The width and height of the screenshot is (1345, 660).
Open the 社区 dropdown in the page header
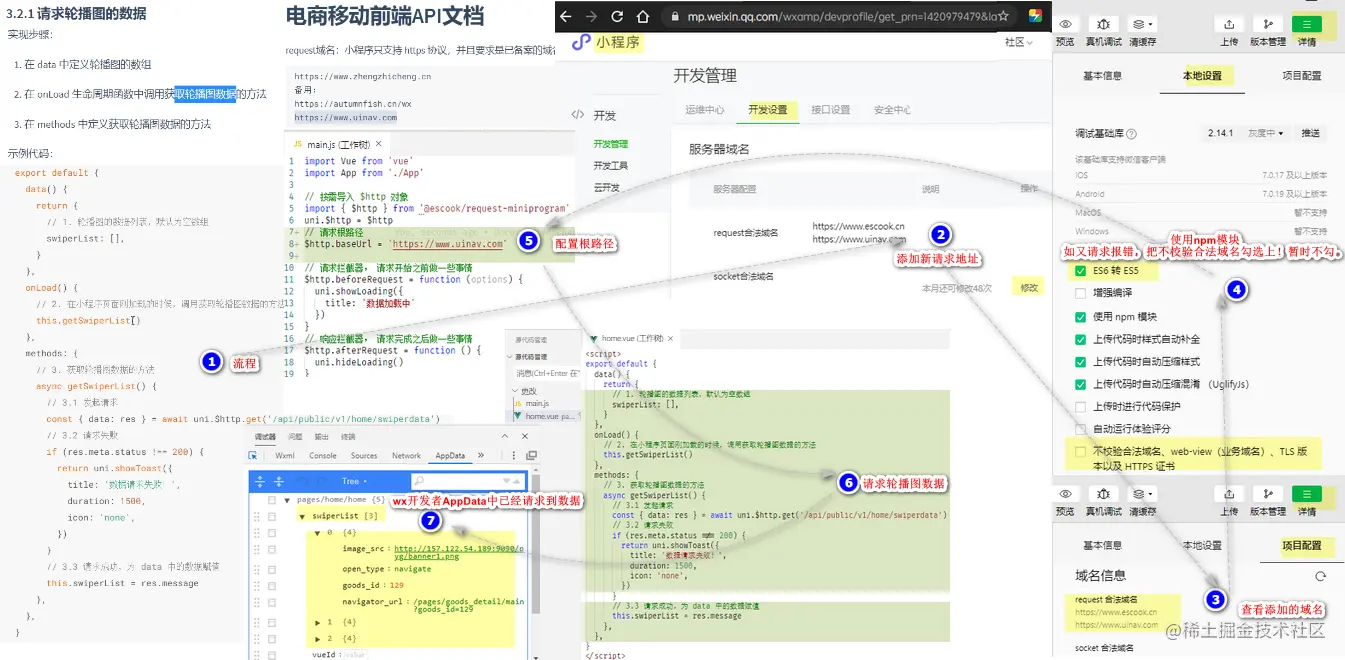pyautogui.click(x=1019, y=42)
